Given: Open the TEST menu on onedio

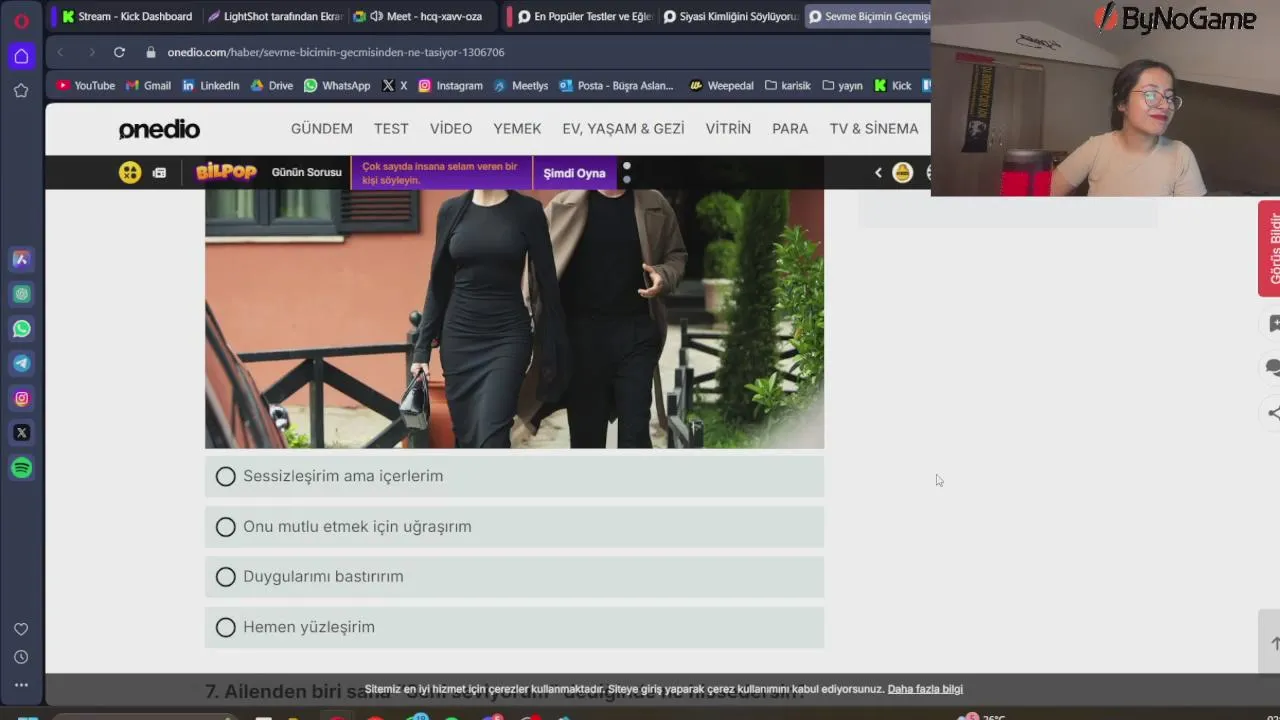Looking at the screenshot, I should (391, 129).
